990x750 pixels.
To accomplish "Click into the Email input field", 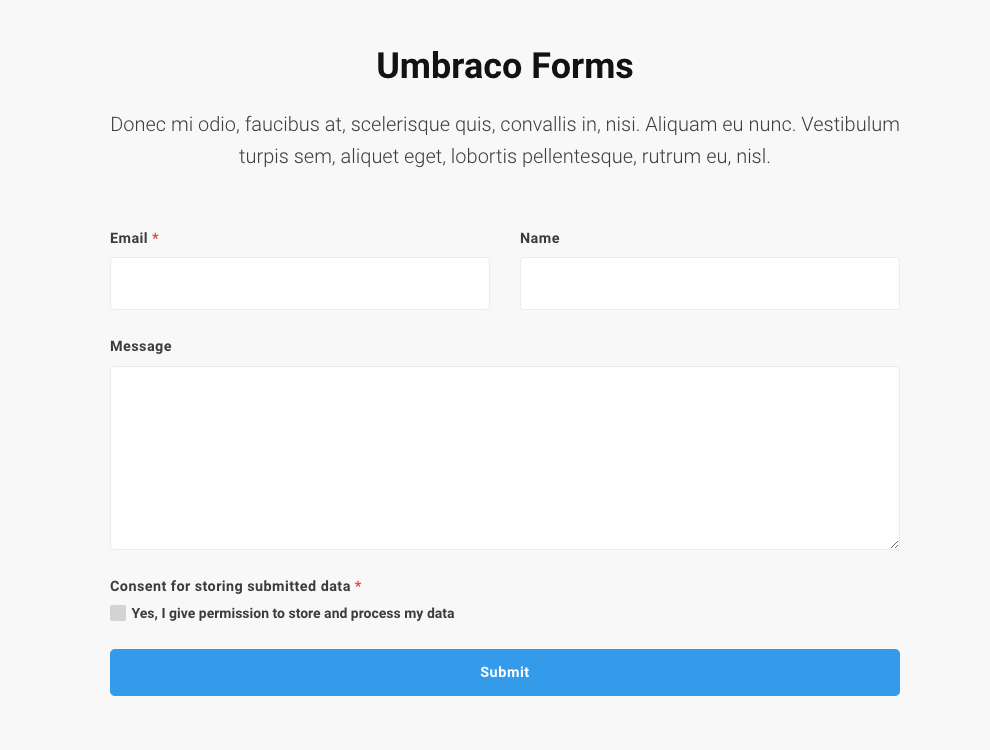I will pyautogui.click(x=300, y=283).
